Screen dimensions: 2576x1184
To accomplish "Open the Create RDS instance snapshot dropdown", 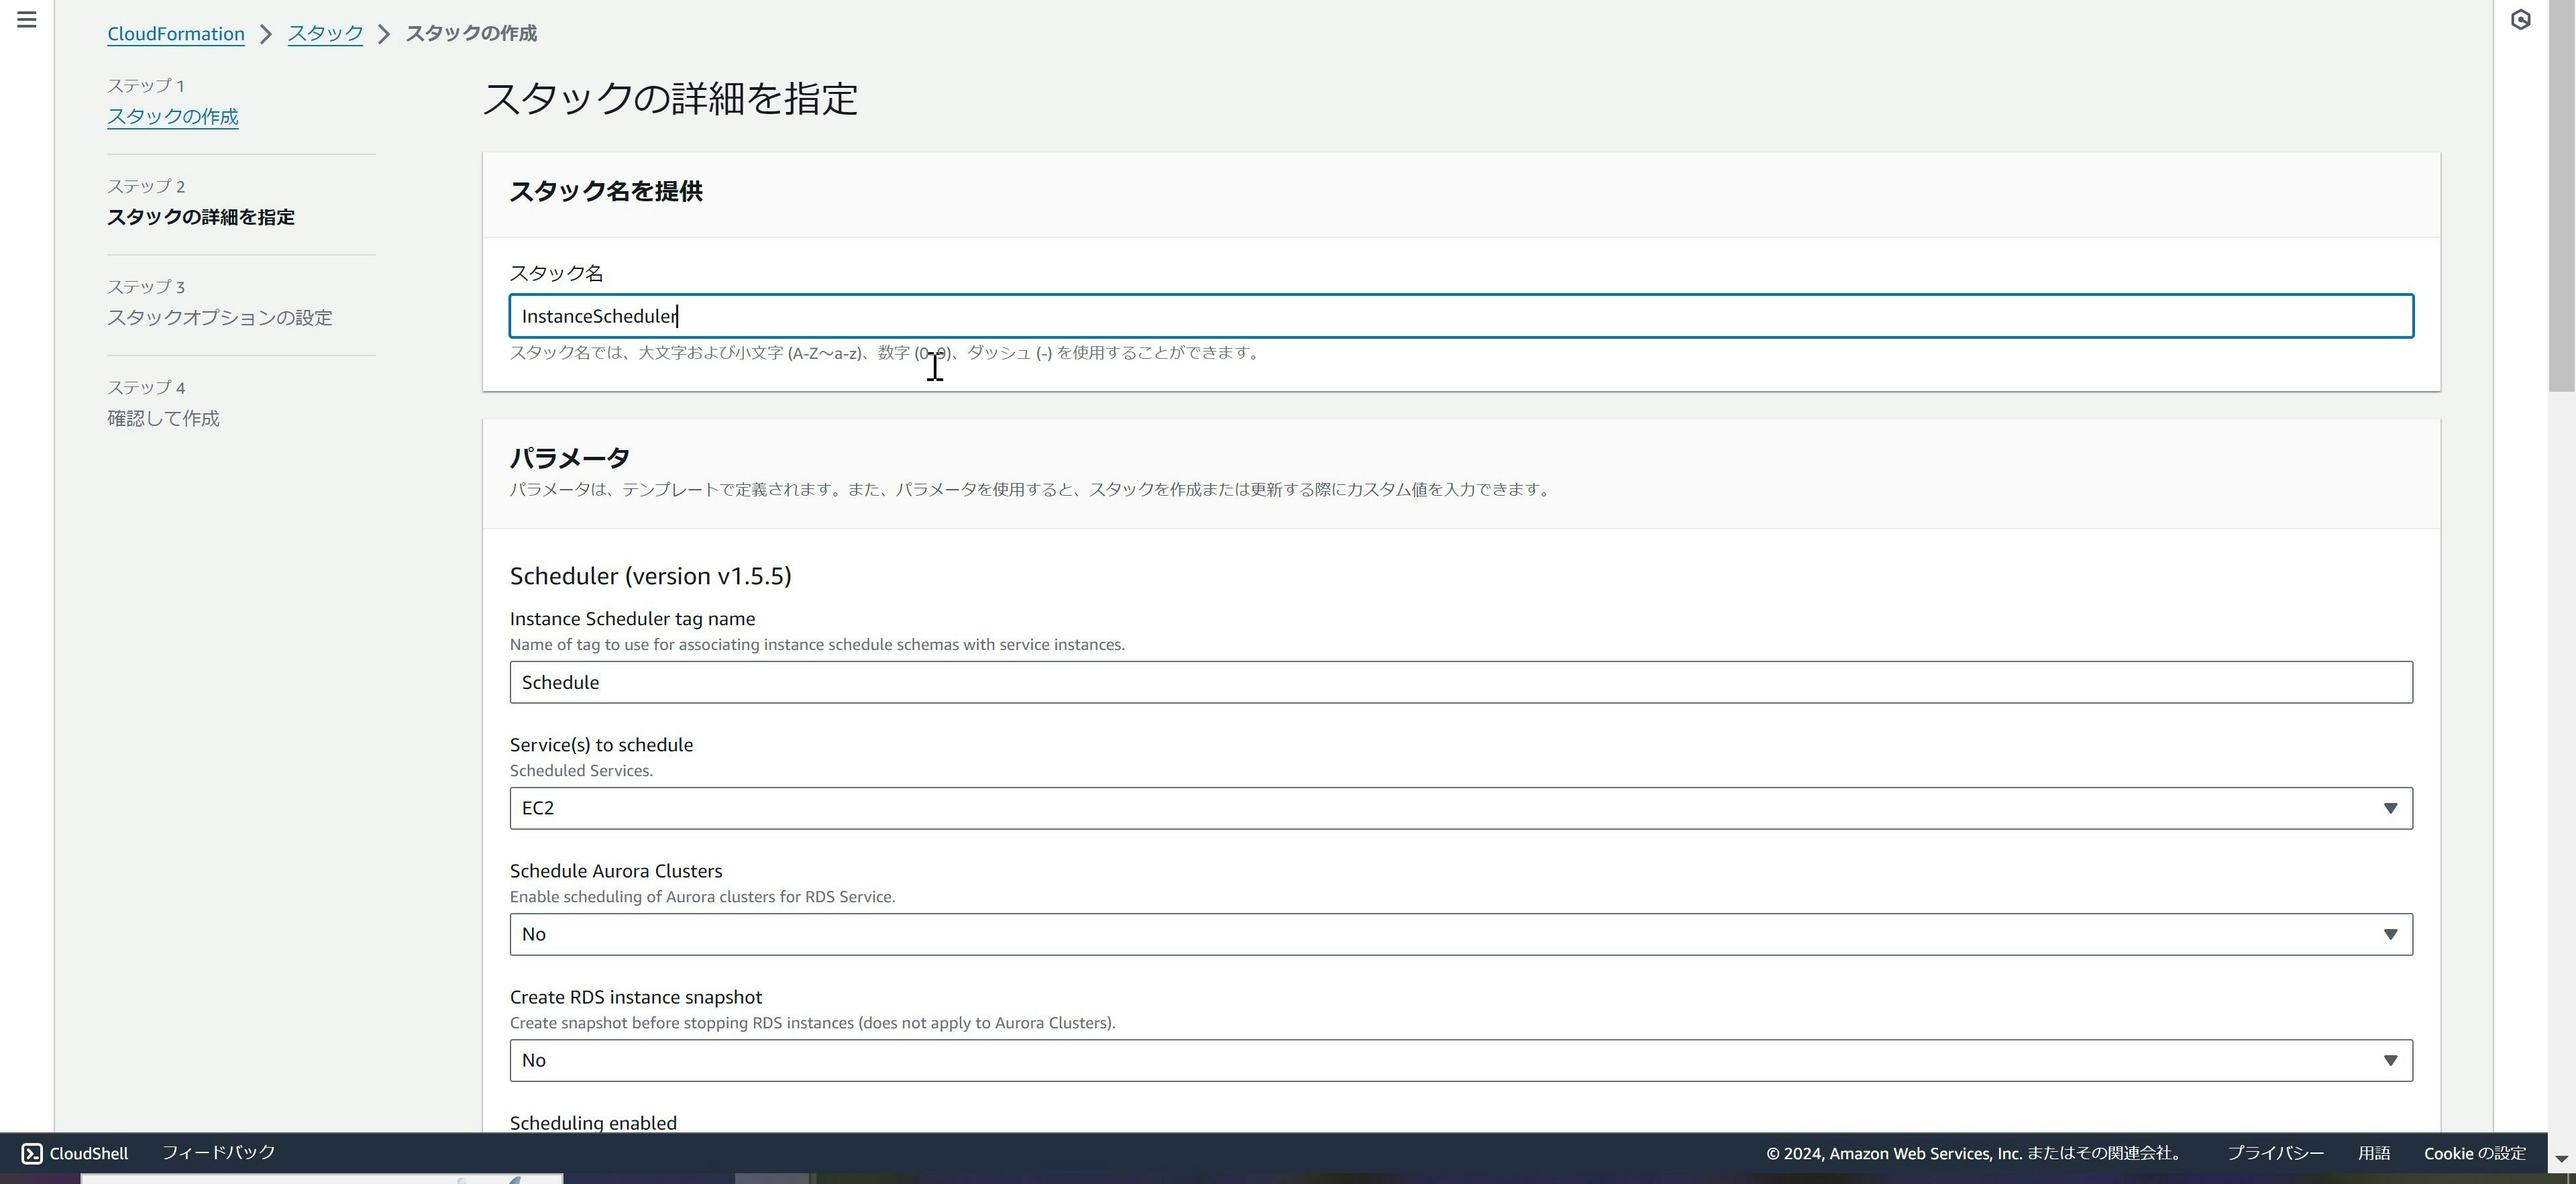I will (x=1460, y=1060).
